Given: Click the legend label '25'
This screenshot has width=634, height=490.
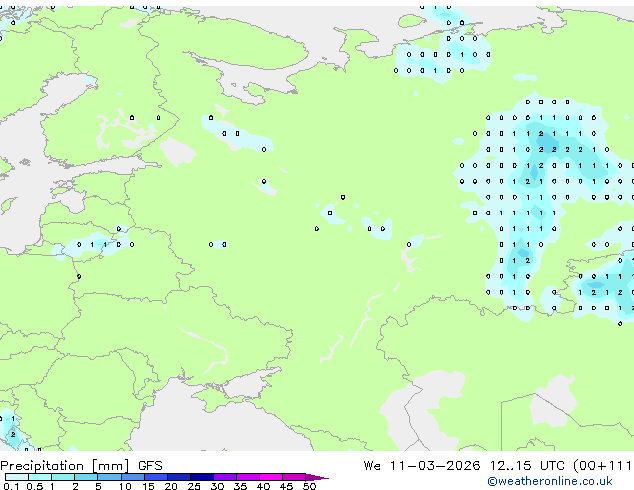Looking at the screenshot, I should [x=194, y=486].
